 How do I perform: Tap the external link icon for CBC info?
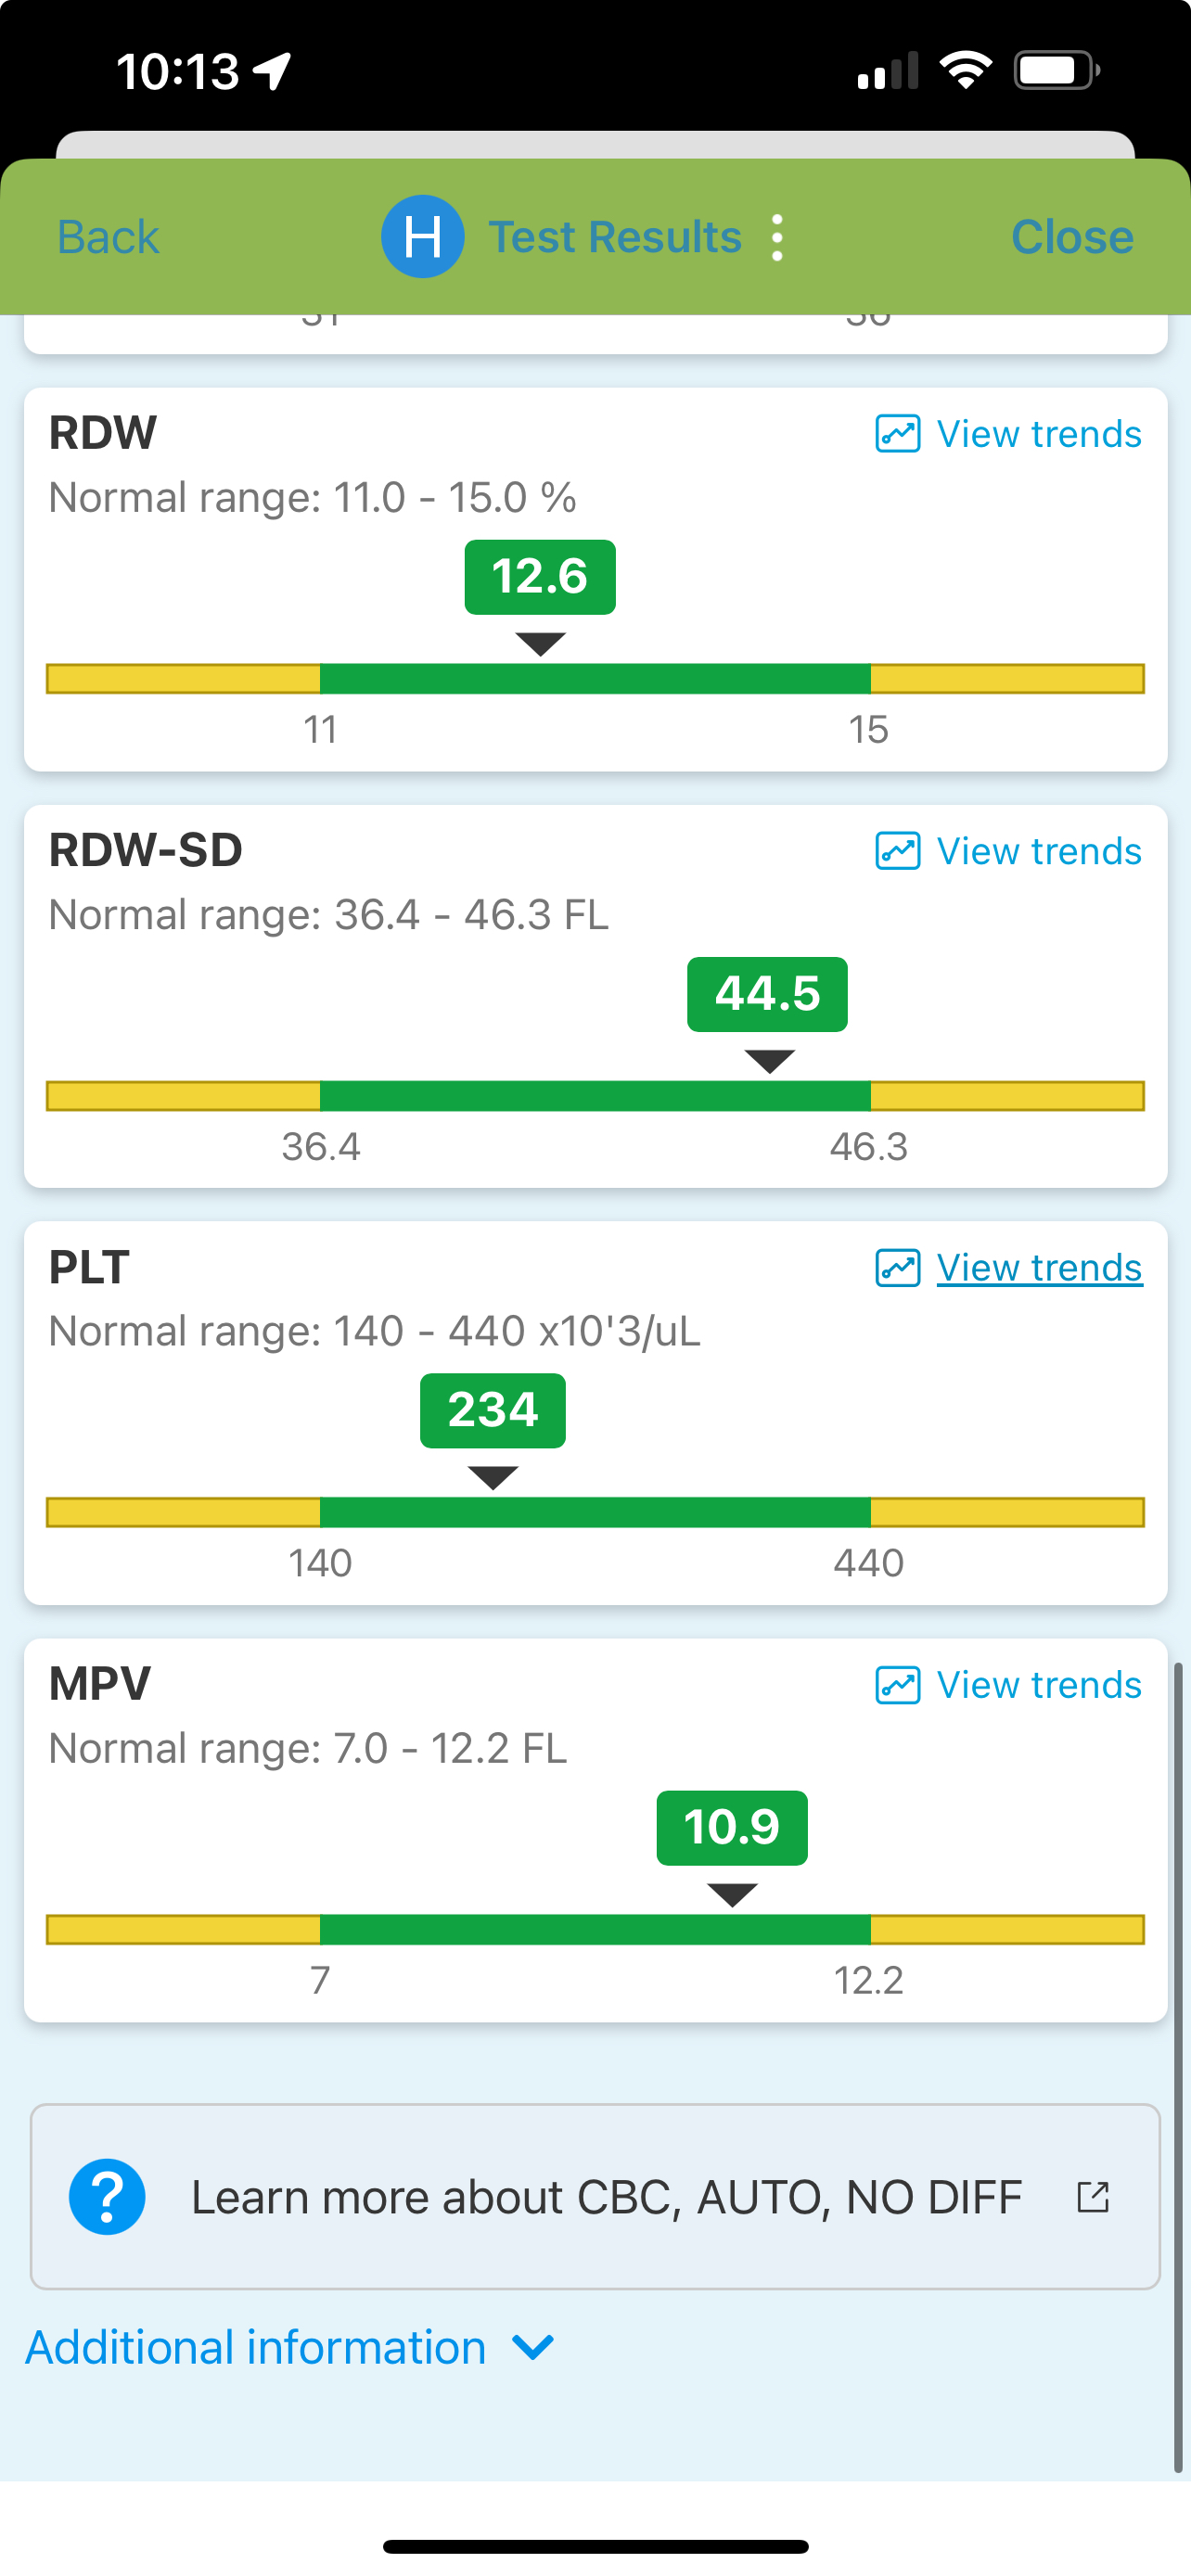[x=1092, y=2197]
